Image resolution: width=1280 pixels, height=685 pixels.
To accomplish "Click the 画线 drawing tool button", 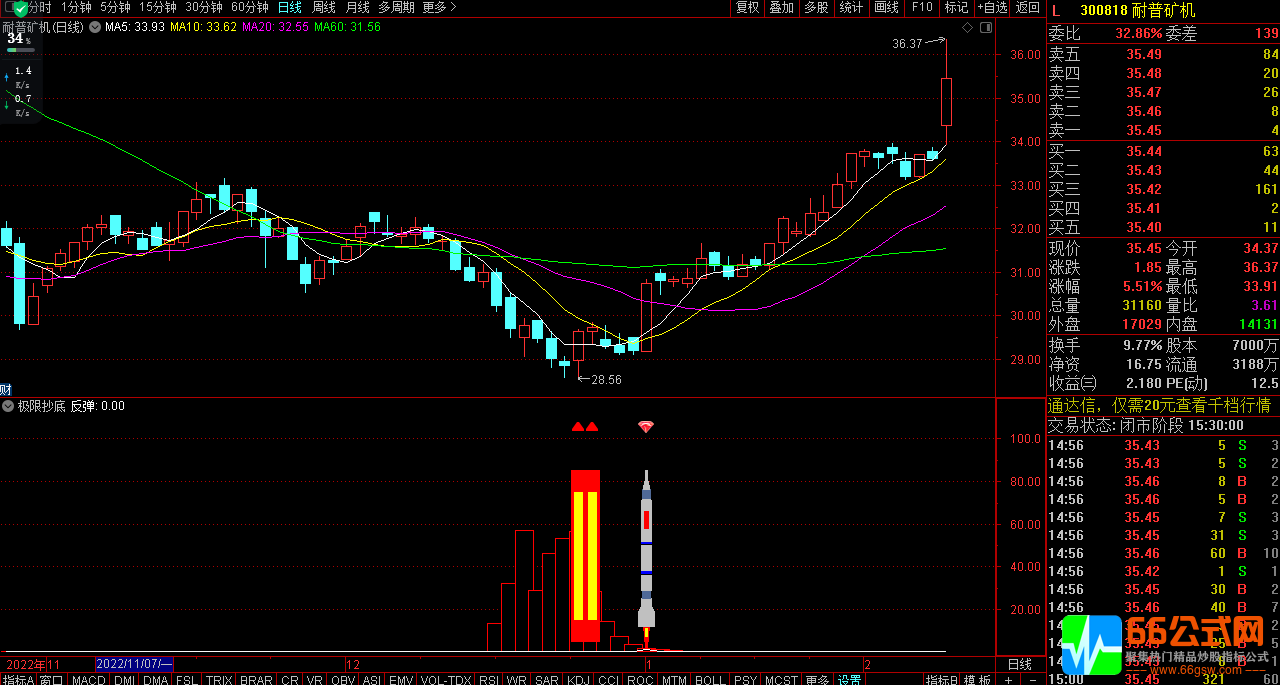I will click(886, 7).
